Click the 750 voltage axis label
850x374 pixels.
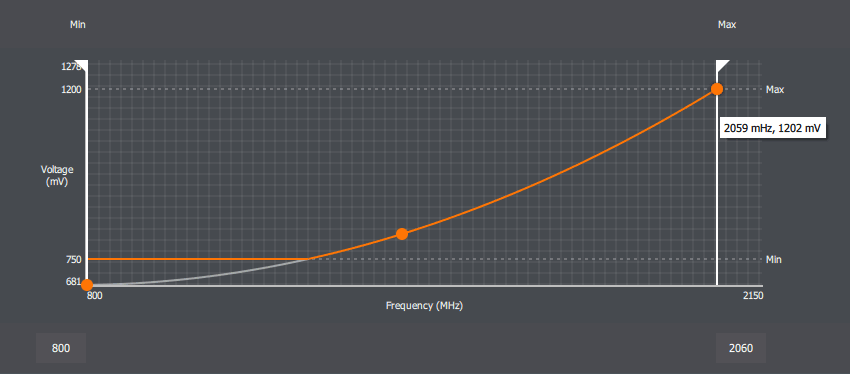[x=74, y=259]
